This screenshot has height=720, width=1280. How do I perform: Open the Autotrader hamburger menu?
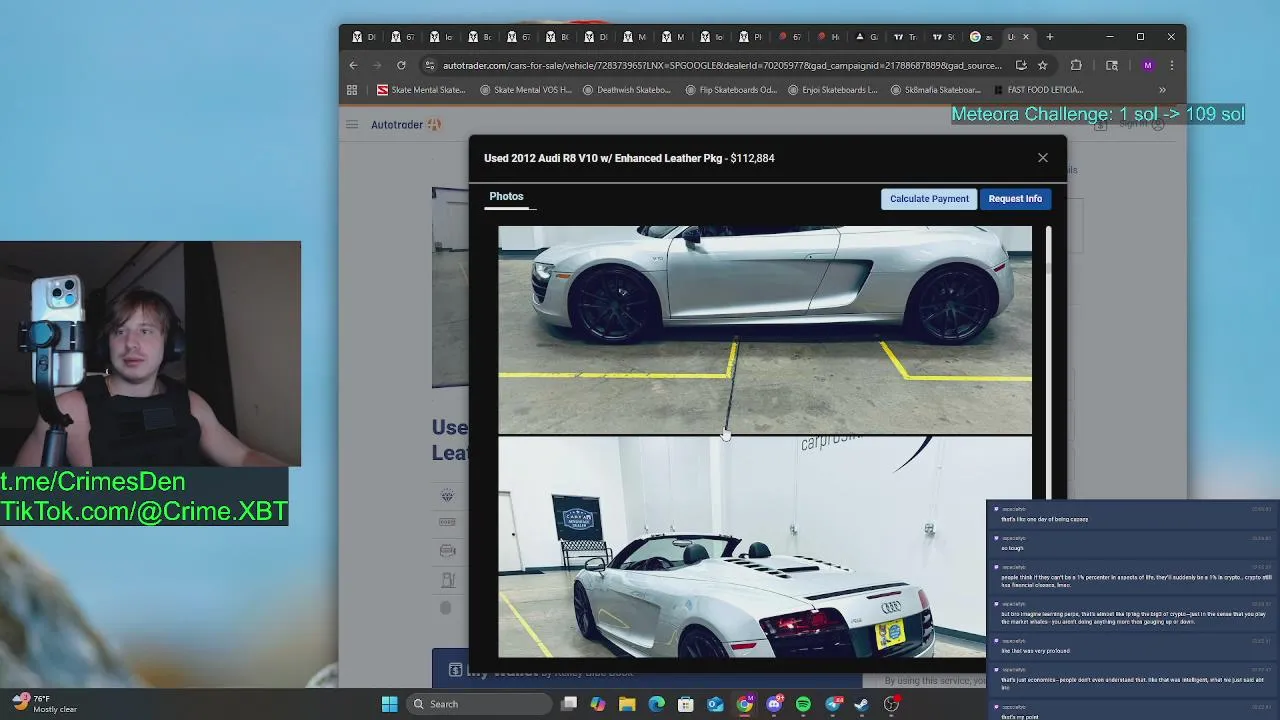[352, 125]
